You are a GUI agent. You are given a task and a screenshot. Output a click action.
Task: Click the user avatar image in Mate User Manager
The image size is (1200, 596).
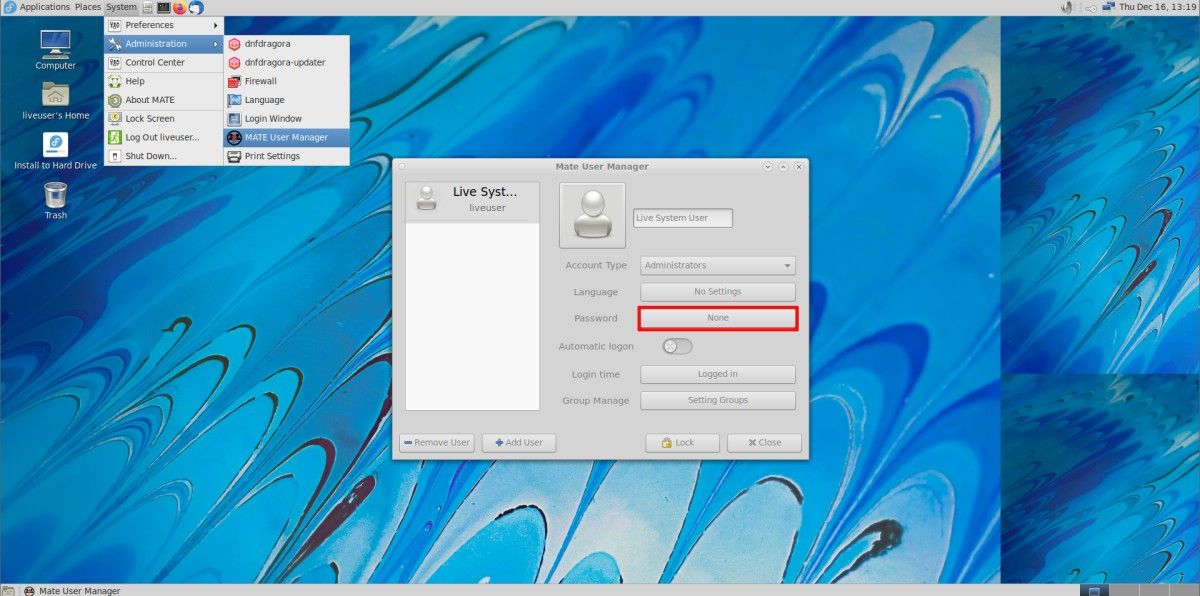tap(592, 215)
